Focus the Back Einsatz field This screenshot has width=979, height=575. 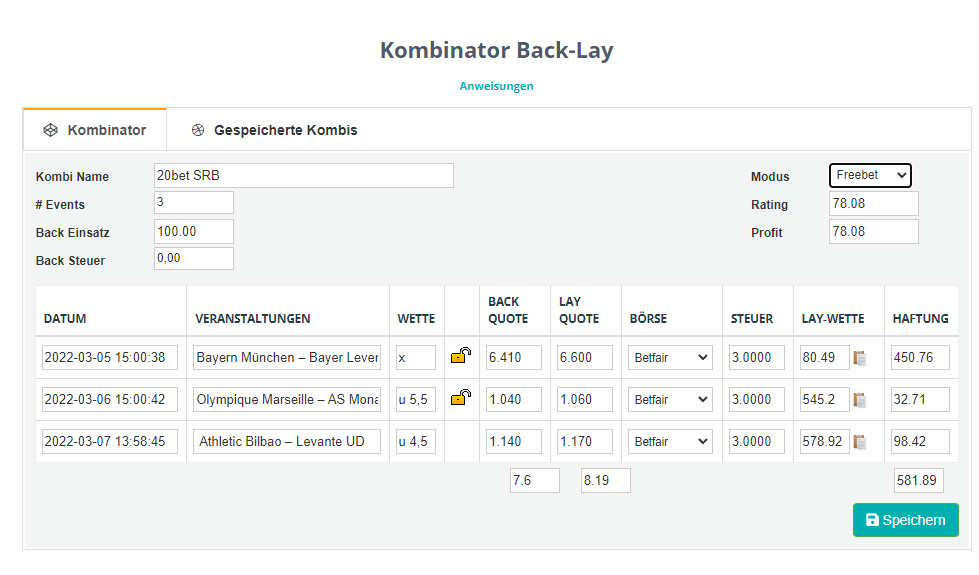coord(193,231)
